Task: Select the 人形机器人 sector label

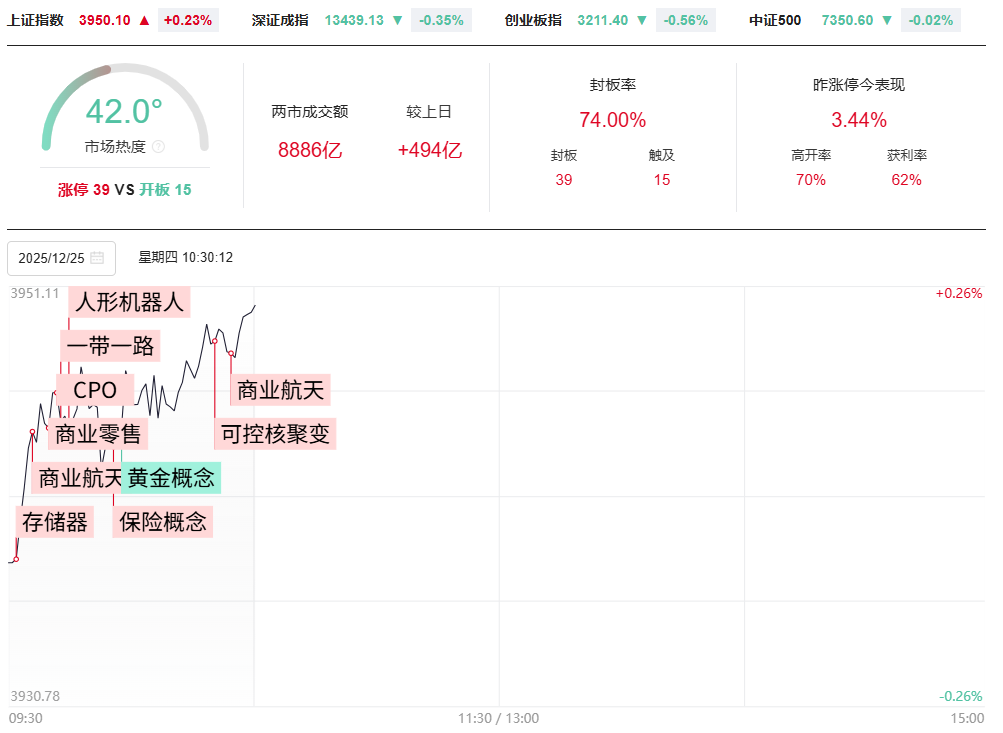Action: pos(130,302)
